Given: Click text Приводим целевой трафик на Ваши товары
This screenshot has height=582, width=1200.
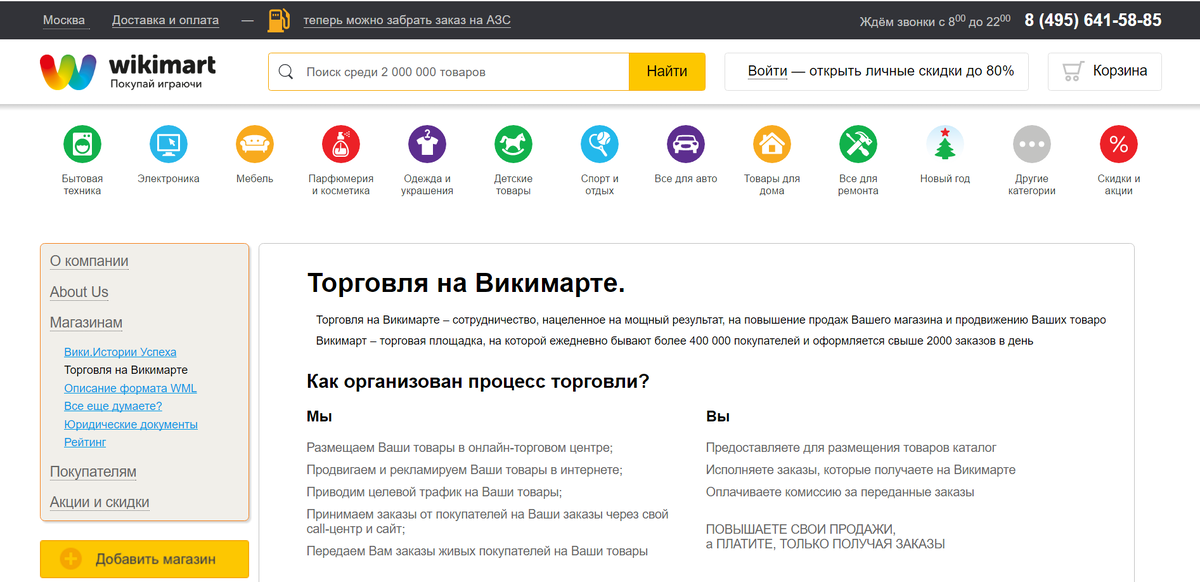Looking at the screenshot, I should [x=434, y=492].
